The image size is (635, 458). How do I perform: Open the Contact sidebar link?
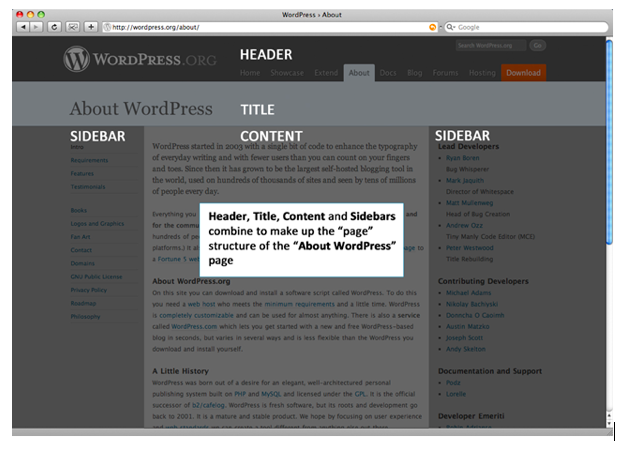(x=81, y=250)
